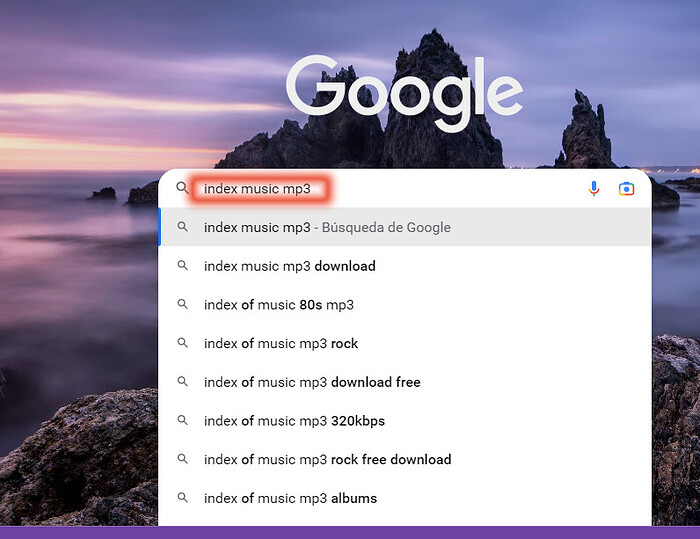This screenshot has height=539, width=700.
Task: Click the voice search microphone icon
Action: click(594, 189)
